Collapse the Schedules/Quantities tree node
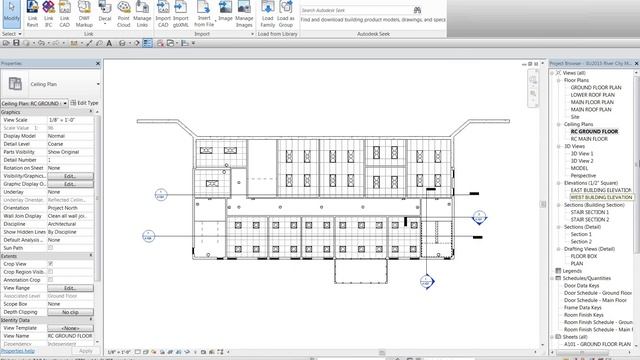Viewport: 640px width, 360px height. click(552, 278)
